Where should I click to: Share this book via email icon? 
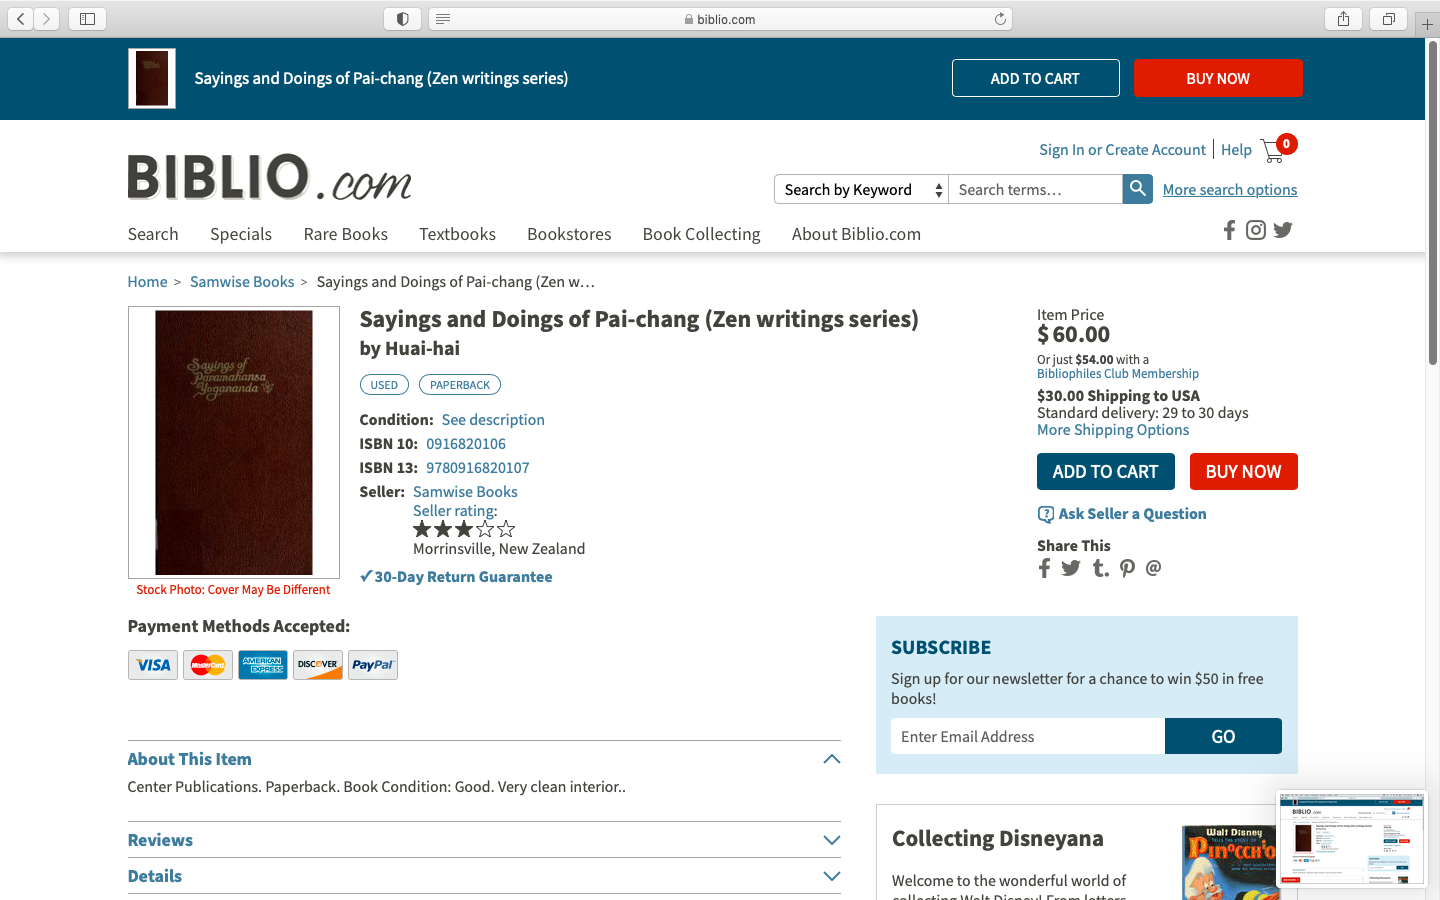coord(1154,568)
